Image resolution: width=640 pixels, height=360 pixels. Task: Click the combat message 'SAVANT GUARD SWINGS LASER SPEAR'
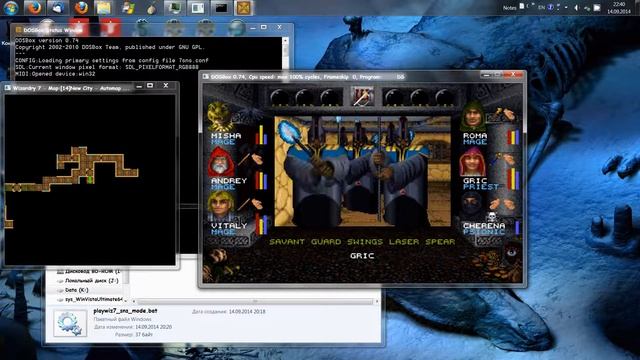(362, 242)
